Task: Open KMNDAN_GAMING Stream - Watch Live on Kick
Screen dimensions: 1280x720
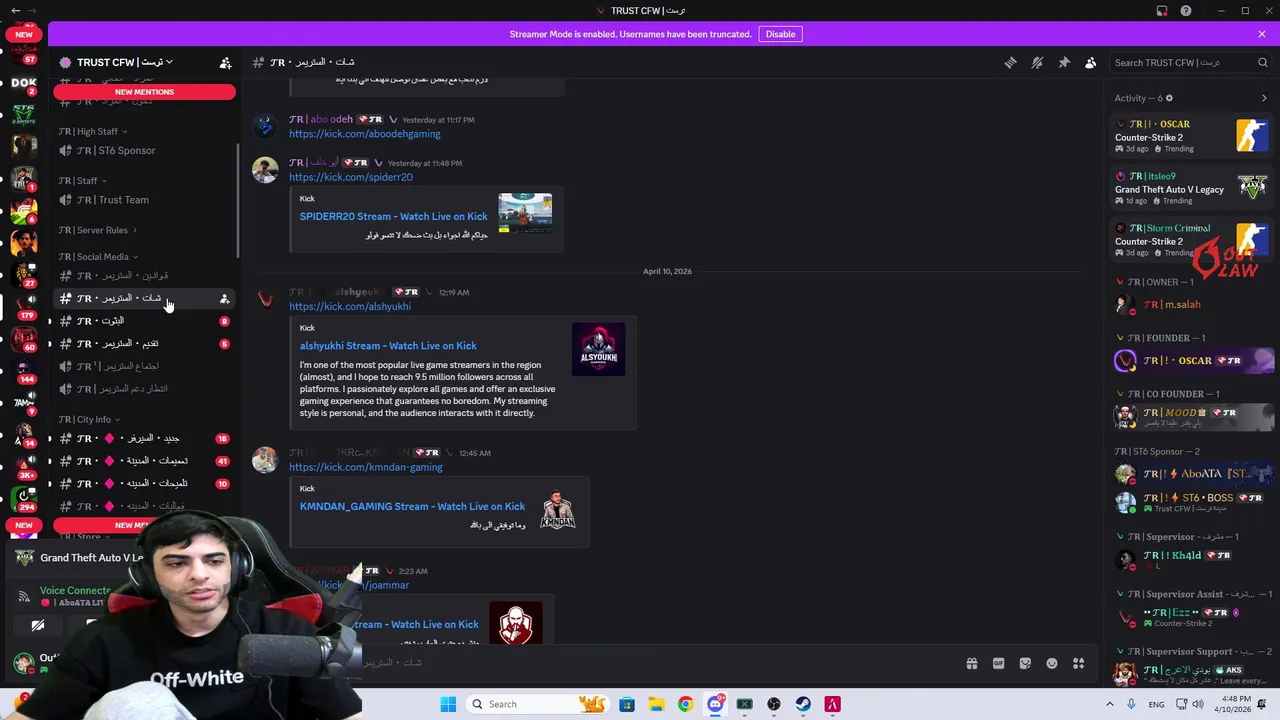Action: [412, 506]
